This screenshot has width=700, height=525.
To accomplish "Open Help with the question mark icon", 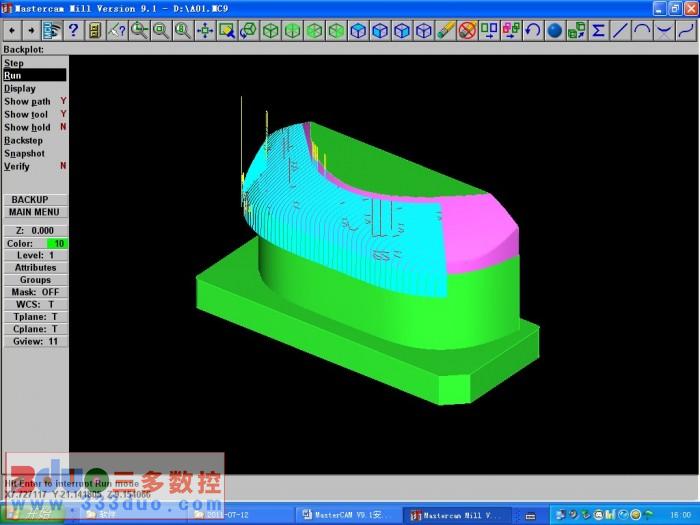I will click(x=73, y=30).
